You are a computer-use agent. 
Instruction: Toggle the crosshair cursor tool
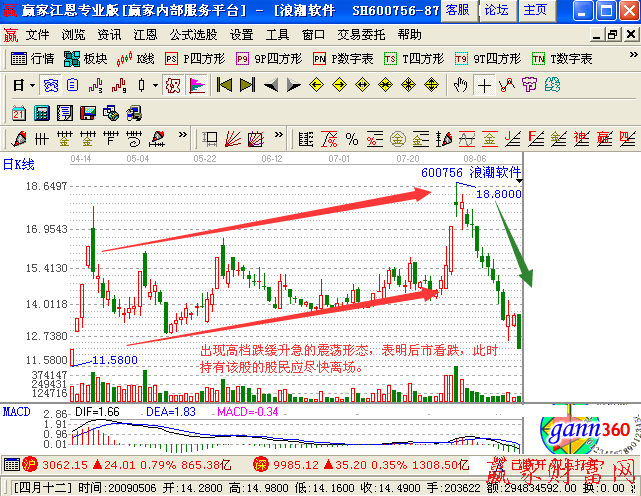[x=484, y=85]
